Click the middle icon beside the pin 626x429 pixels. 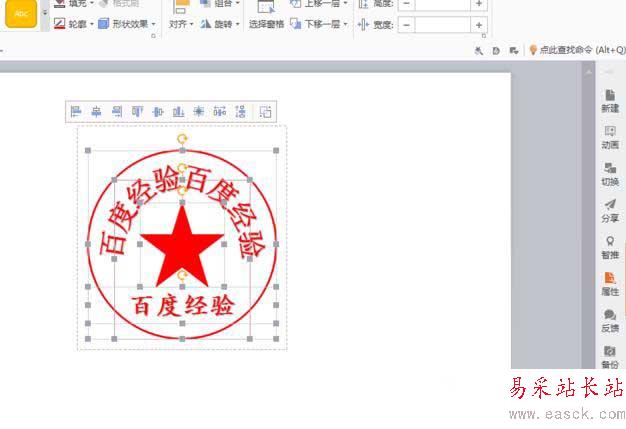[496, 50]
